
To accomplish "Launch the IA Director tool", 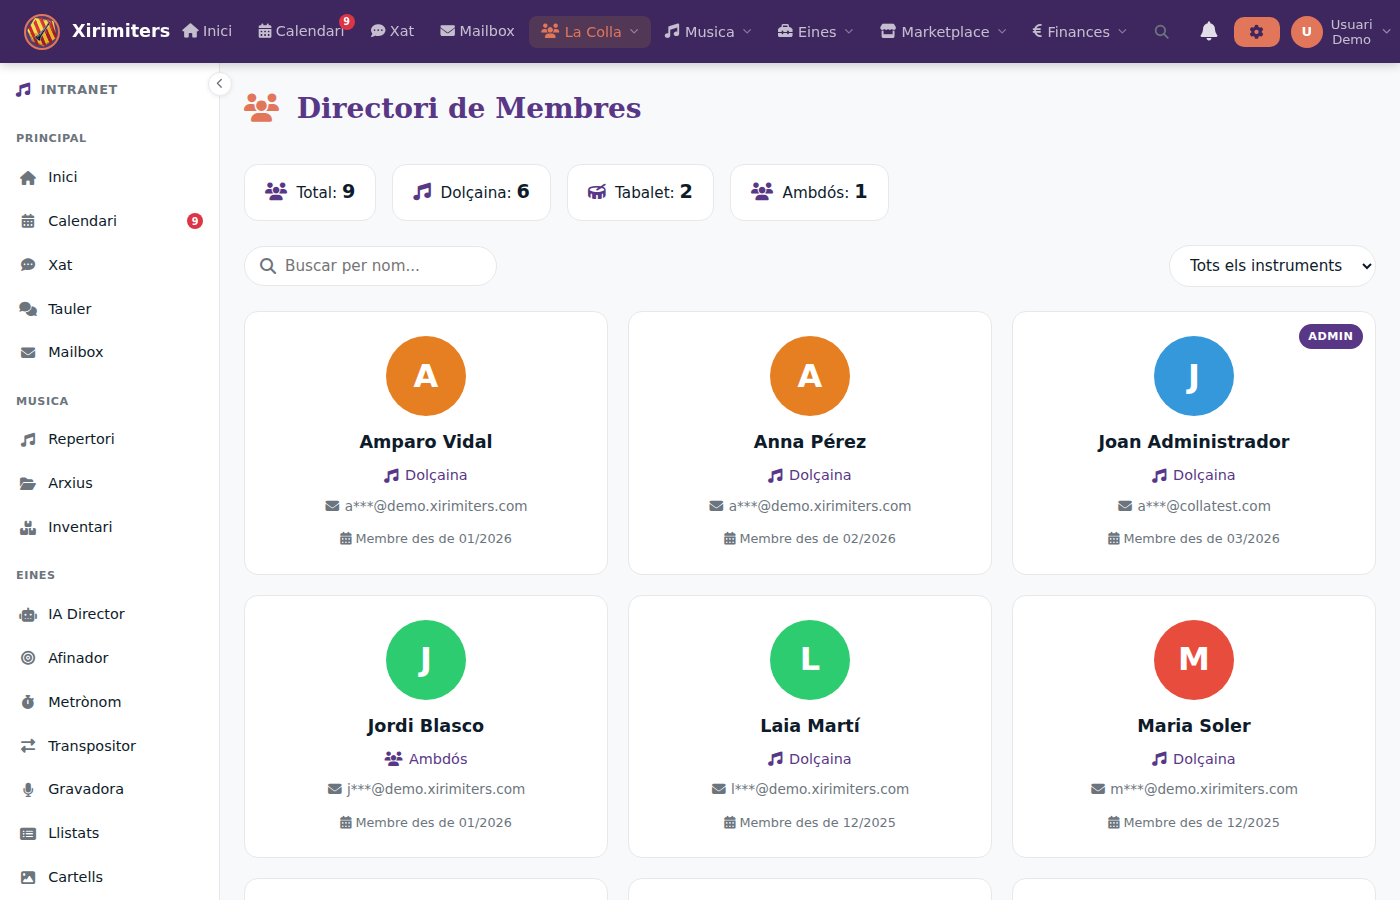I will [x=86, y=613].
